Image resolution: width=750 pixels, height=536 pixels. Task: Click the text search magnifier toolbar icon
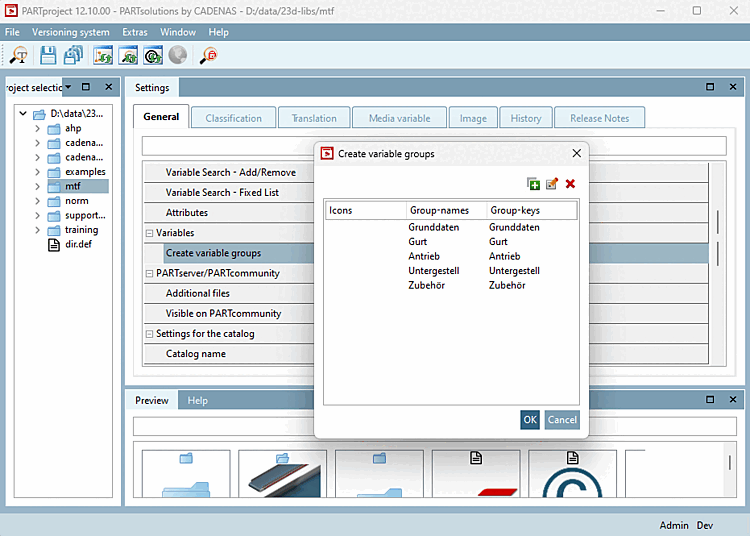(x=19, y=55)
